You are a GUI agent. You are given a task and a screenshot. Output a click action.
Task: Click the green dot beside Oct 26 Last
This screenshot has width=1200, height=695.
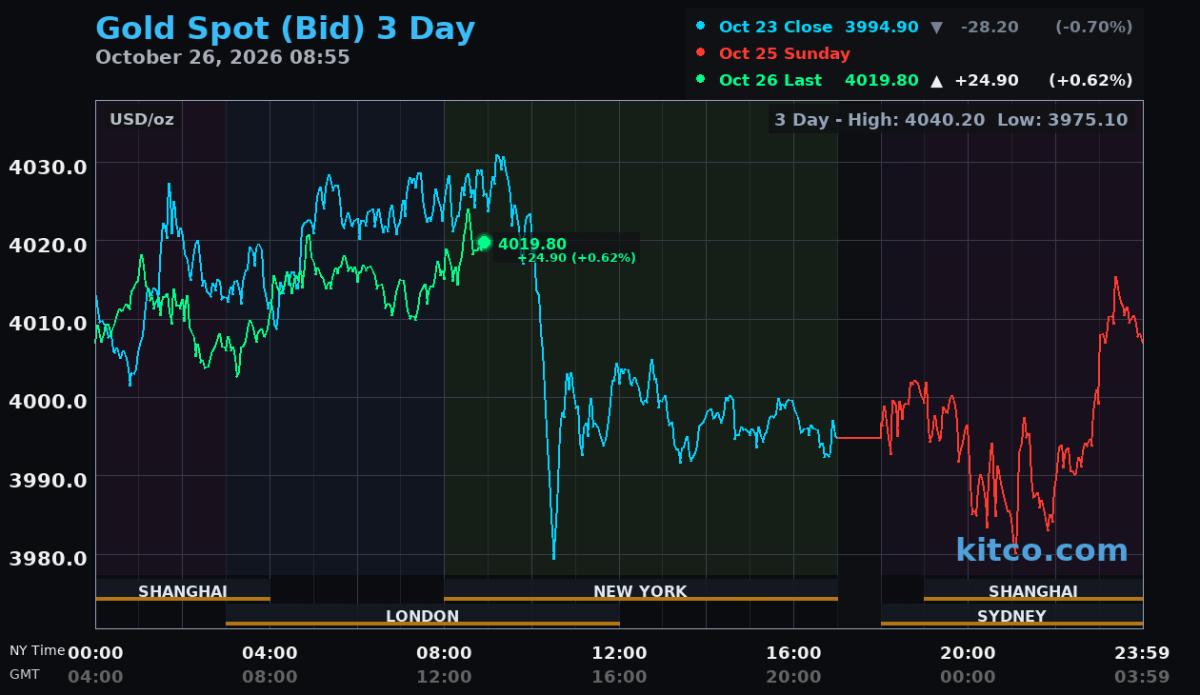pyautogui.click(x=700, y=79)
